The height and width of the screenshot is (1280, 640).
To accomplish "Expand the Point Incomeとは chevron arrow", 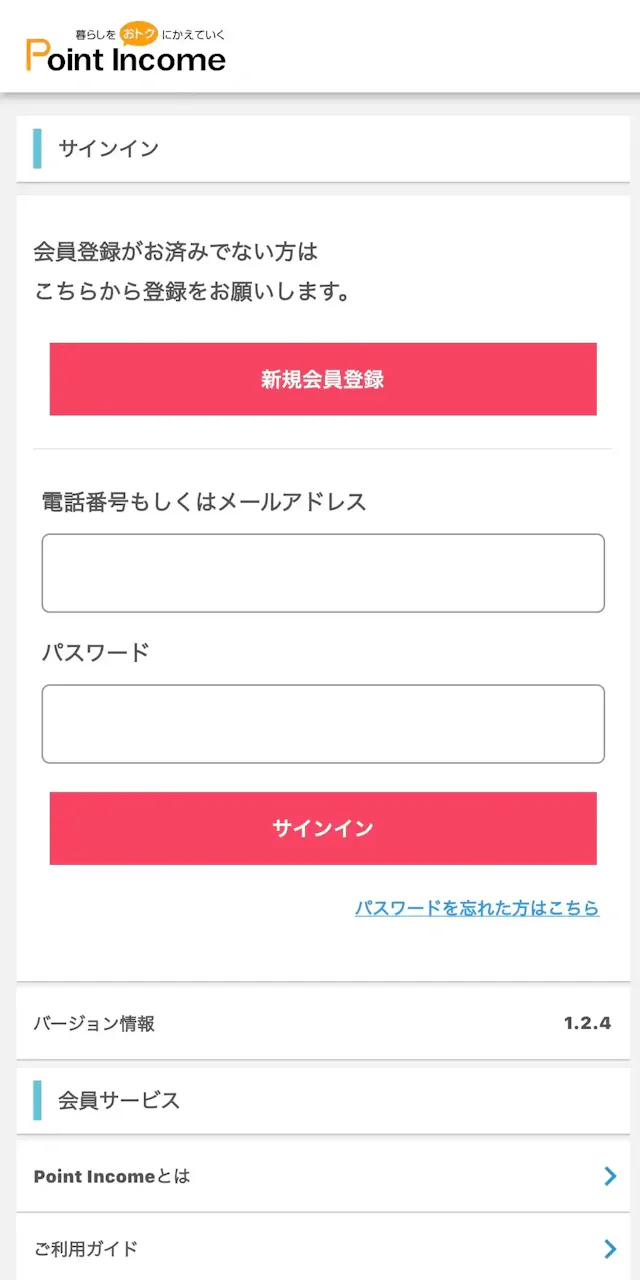I will point(610,1177).
